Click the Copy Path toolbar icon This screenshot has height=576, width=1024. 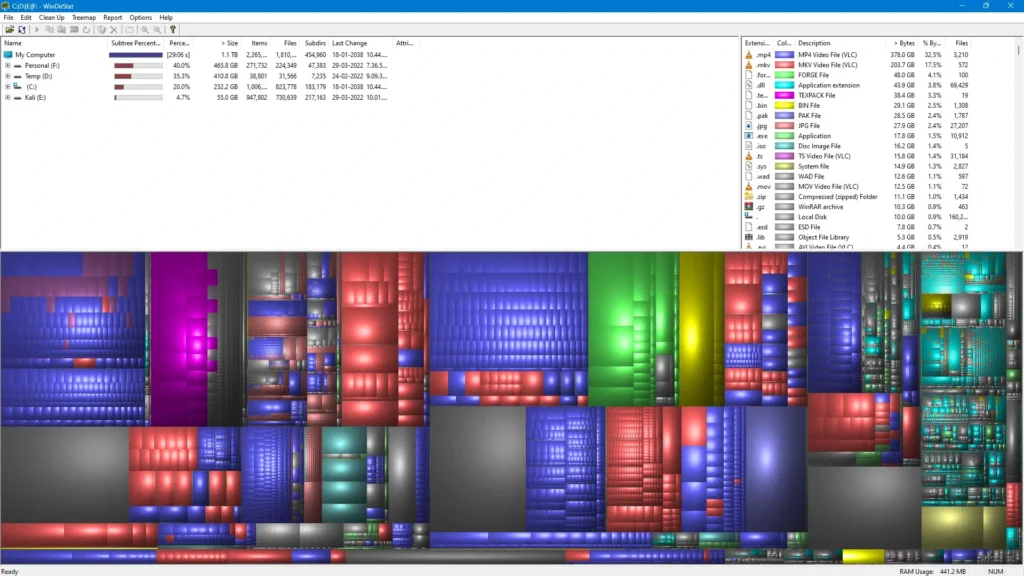[x=50, y=30]
